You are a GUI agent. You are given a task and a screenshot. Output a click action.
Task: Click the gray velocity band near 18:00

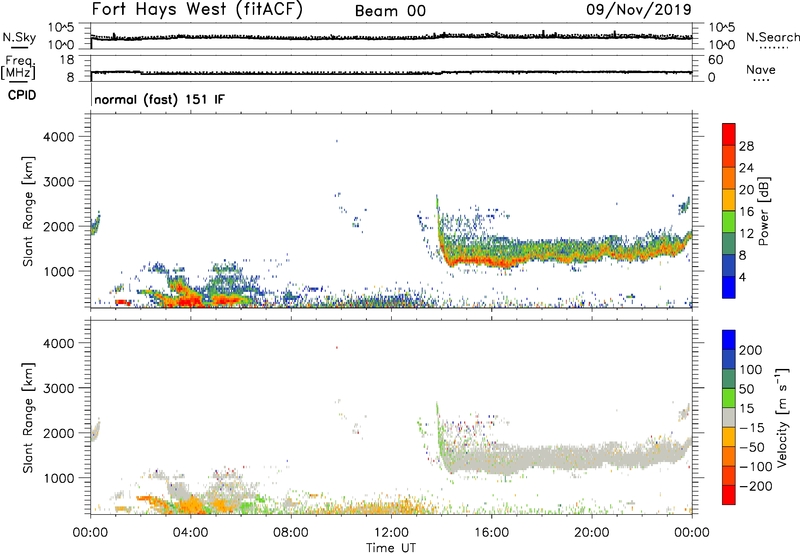click(541, 457)
